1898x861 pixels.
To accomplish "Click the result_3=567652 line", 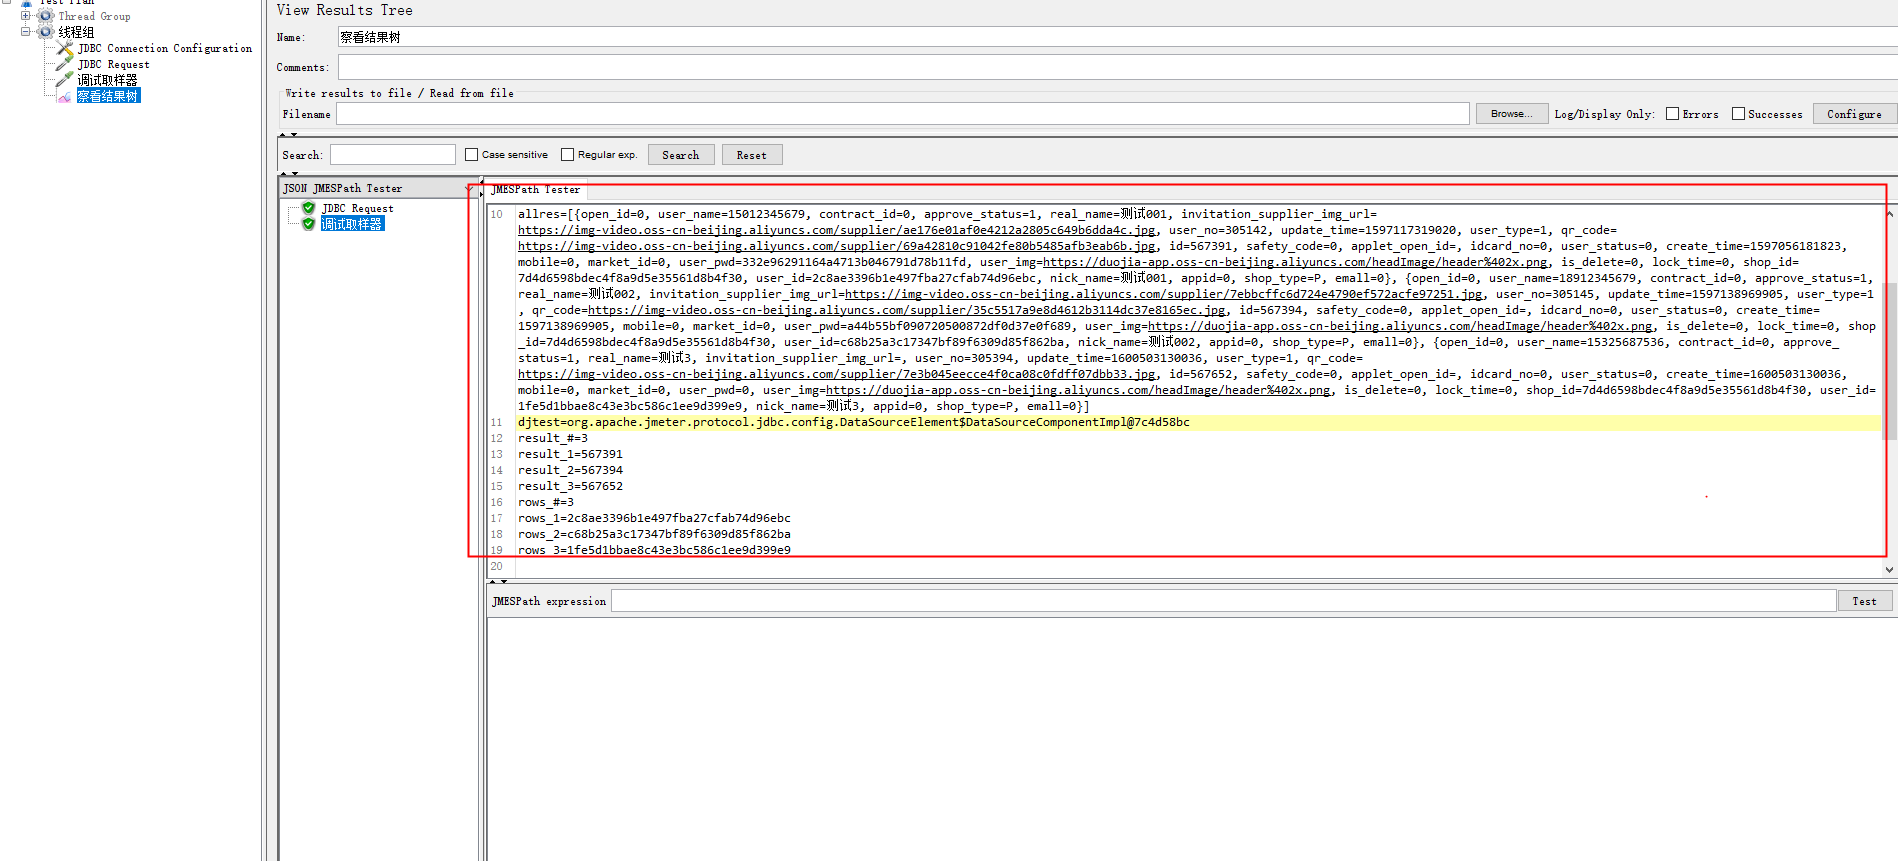I will pyautogui.click(x=570, y=486).
